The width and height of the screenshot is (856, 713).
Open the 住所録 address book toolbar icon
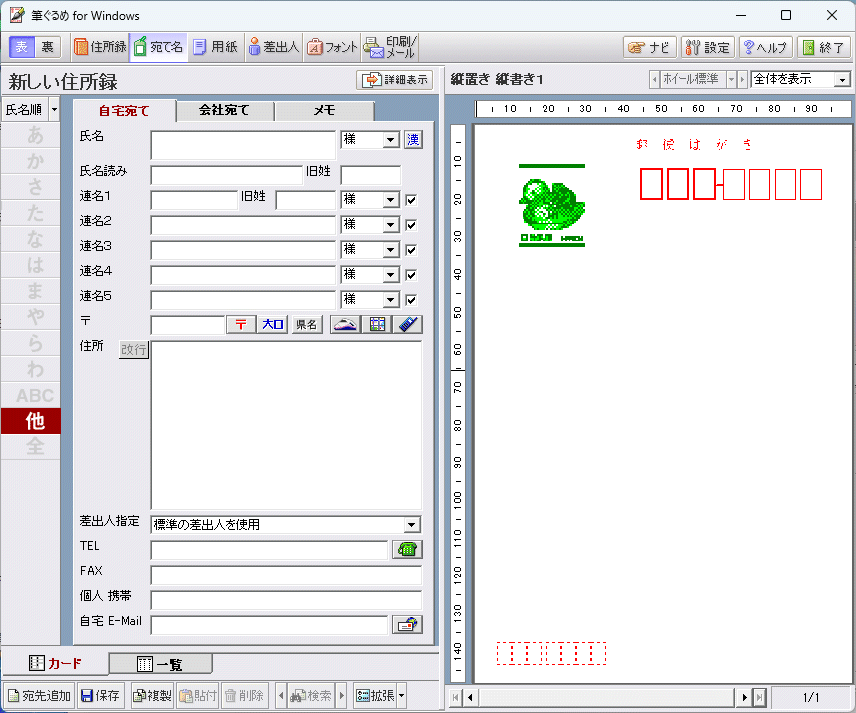pyautogui.click(x=100, y=47)
